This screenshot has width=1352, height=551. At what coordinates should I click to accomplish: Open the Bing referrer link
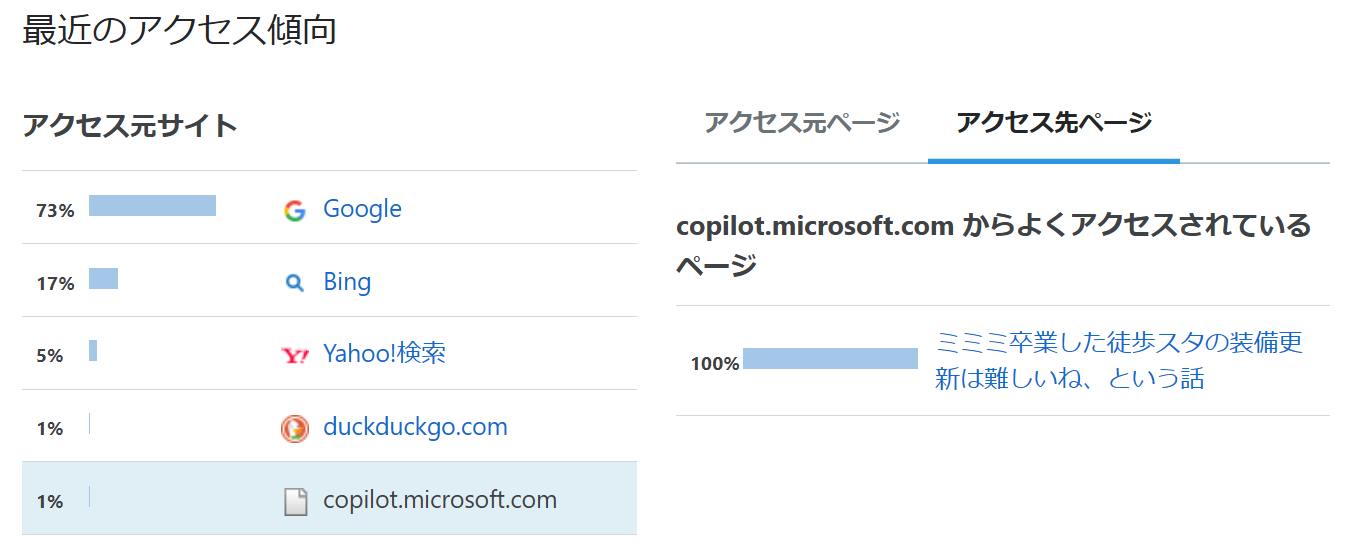coord(347,282)
